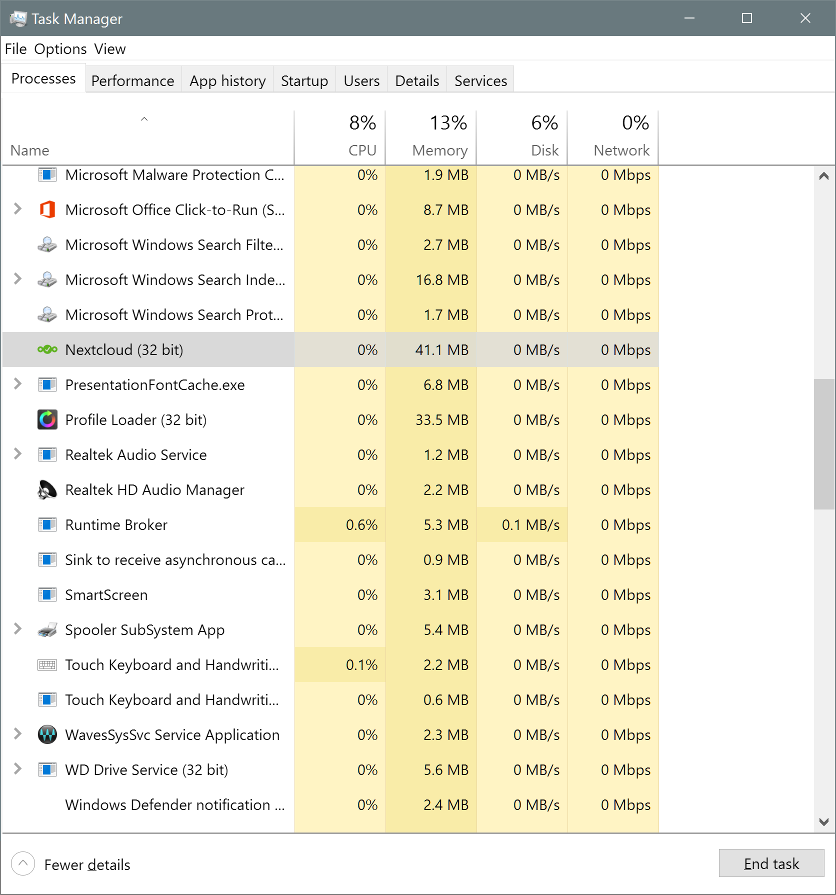The width and height of the screenshot is (836, 895).
Task: Click the Microsoft Windows Search Filter icon
Action: (x=47, y=245)
